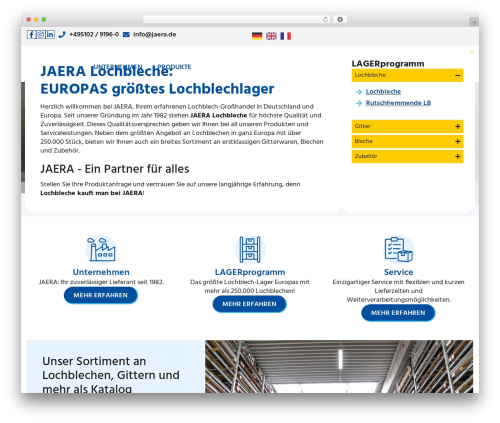Click Mehr erfahren under Unternehmen
Image resolution: width=500 pixels, height=423 pixels.
[101, 295]
